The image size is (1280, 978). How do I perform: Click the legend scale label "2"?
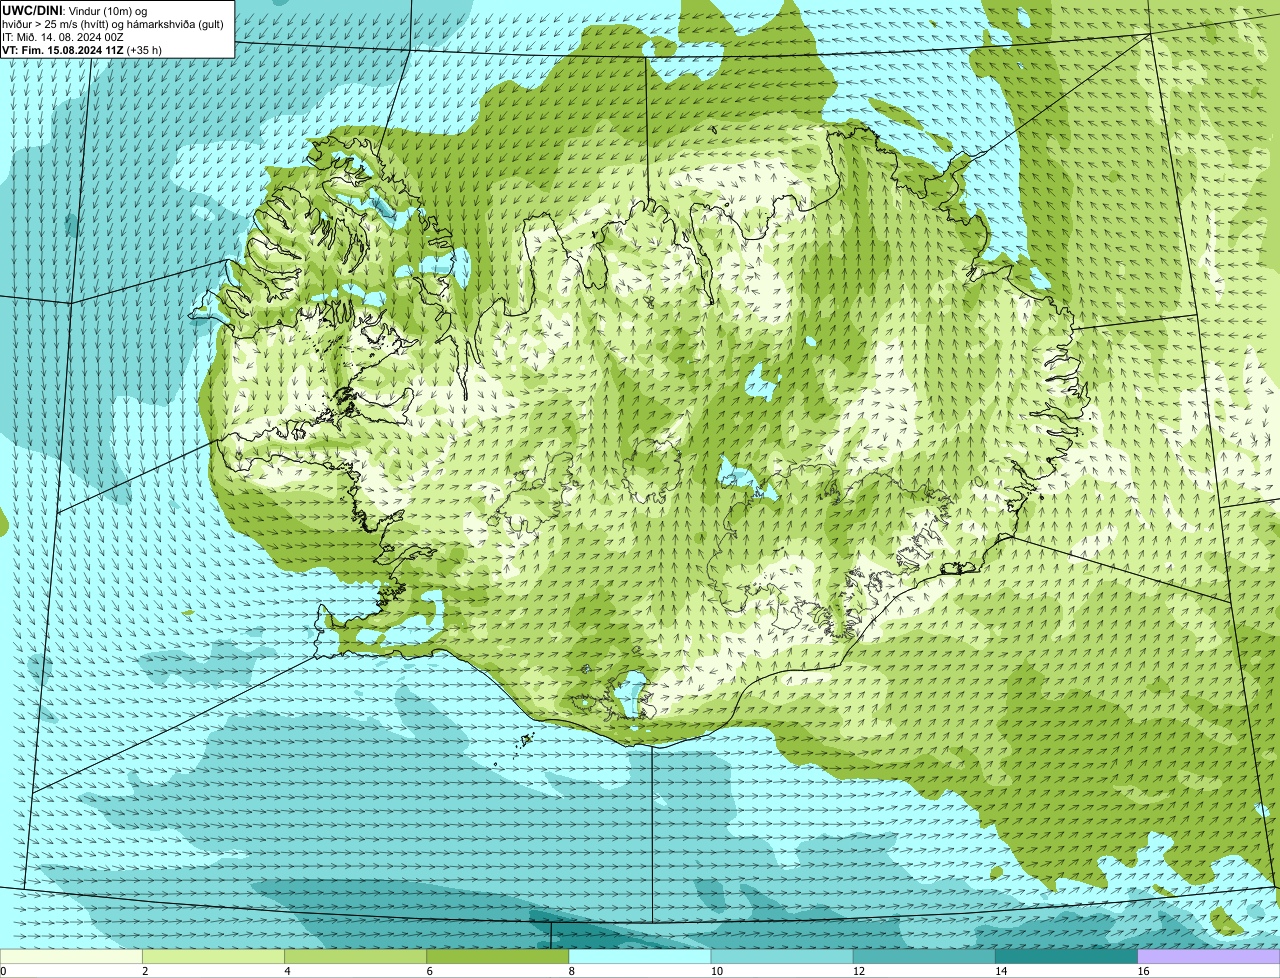point(145,971)
